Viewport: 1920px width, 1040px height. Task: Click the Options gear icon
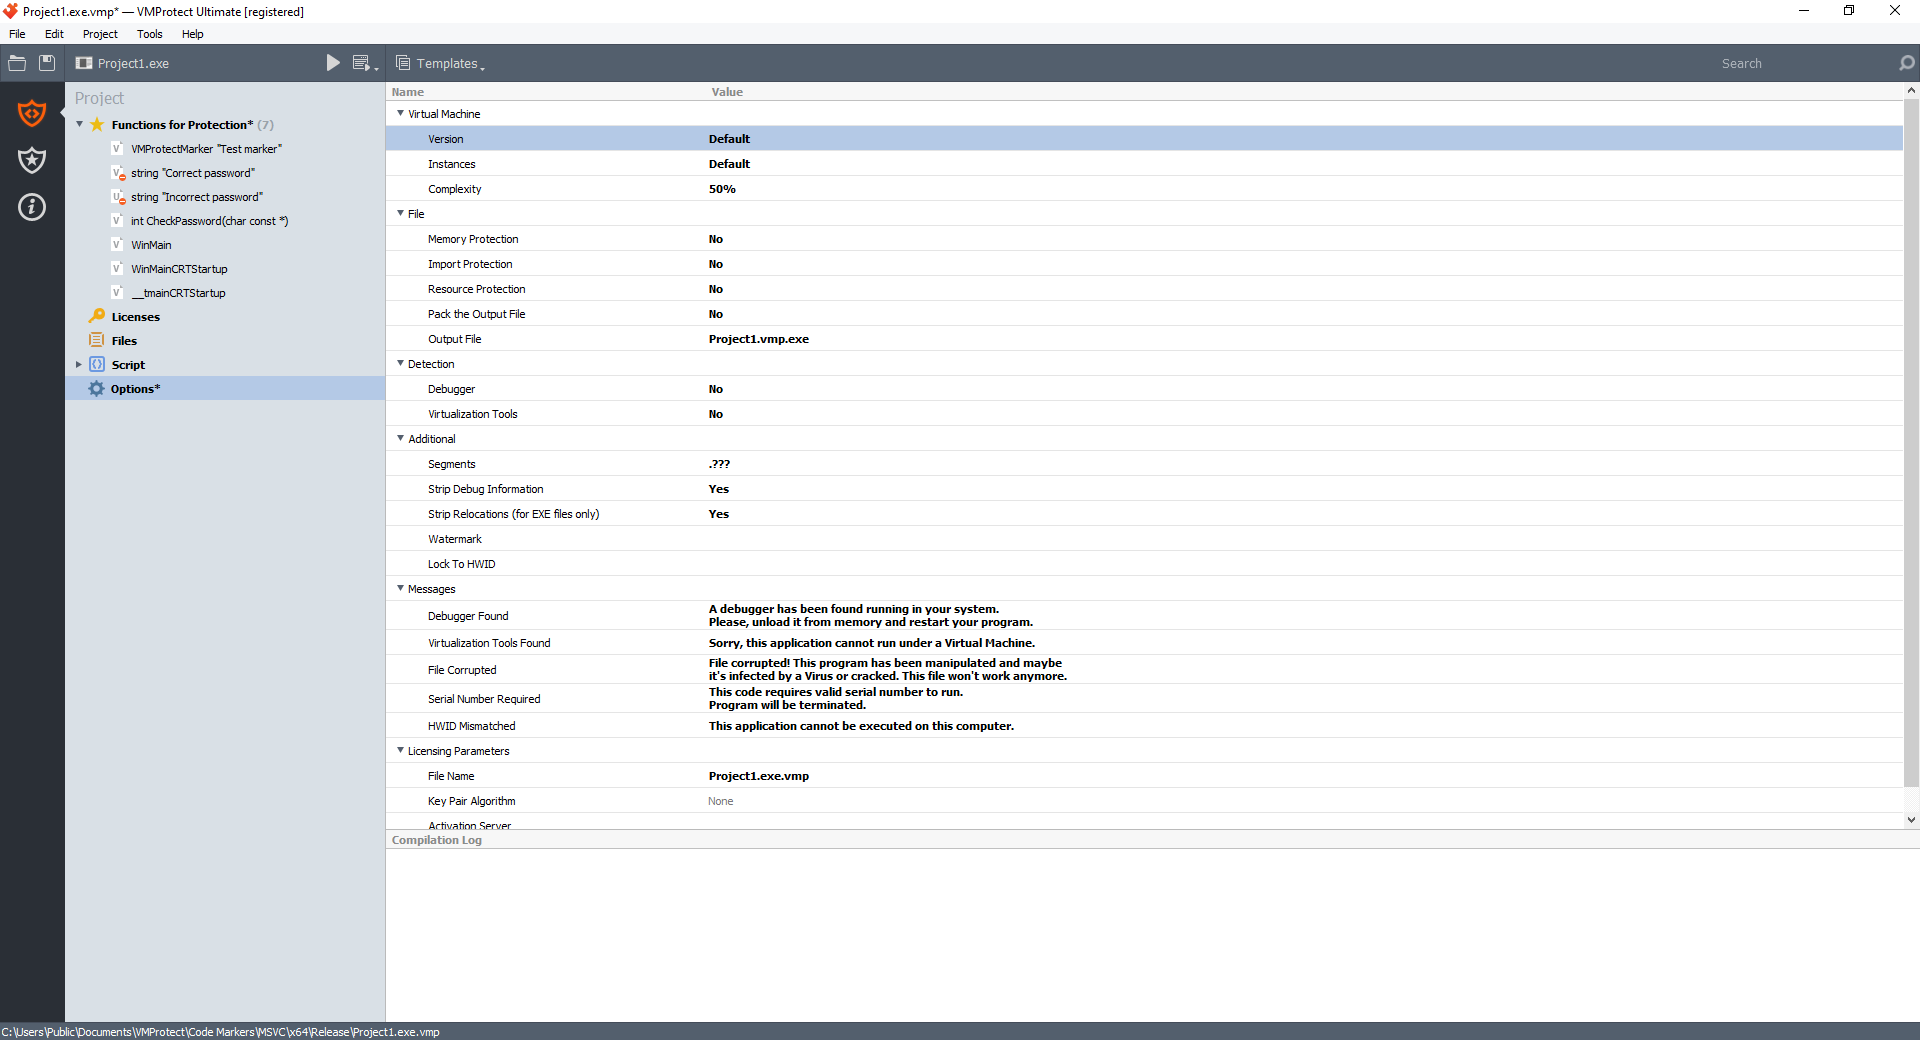pyautogui.click(x=96, y=388)
